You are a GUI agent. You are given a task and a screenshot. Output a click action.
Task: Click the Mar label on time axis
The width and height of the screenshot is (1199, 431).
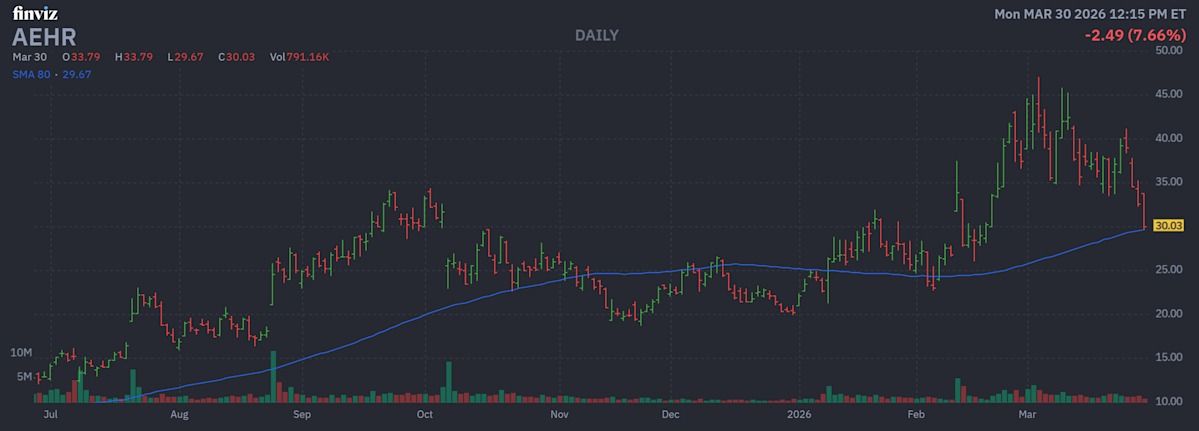tap(1026, 413)
